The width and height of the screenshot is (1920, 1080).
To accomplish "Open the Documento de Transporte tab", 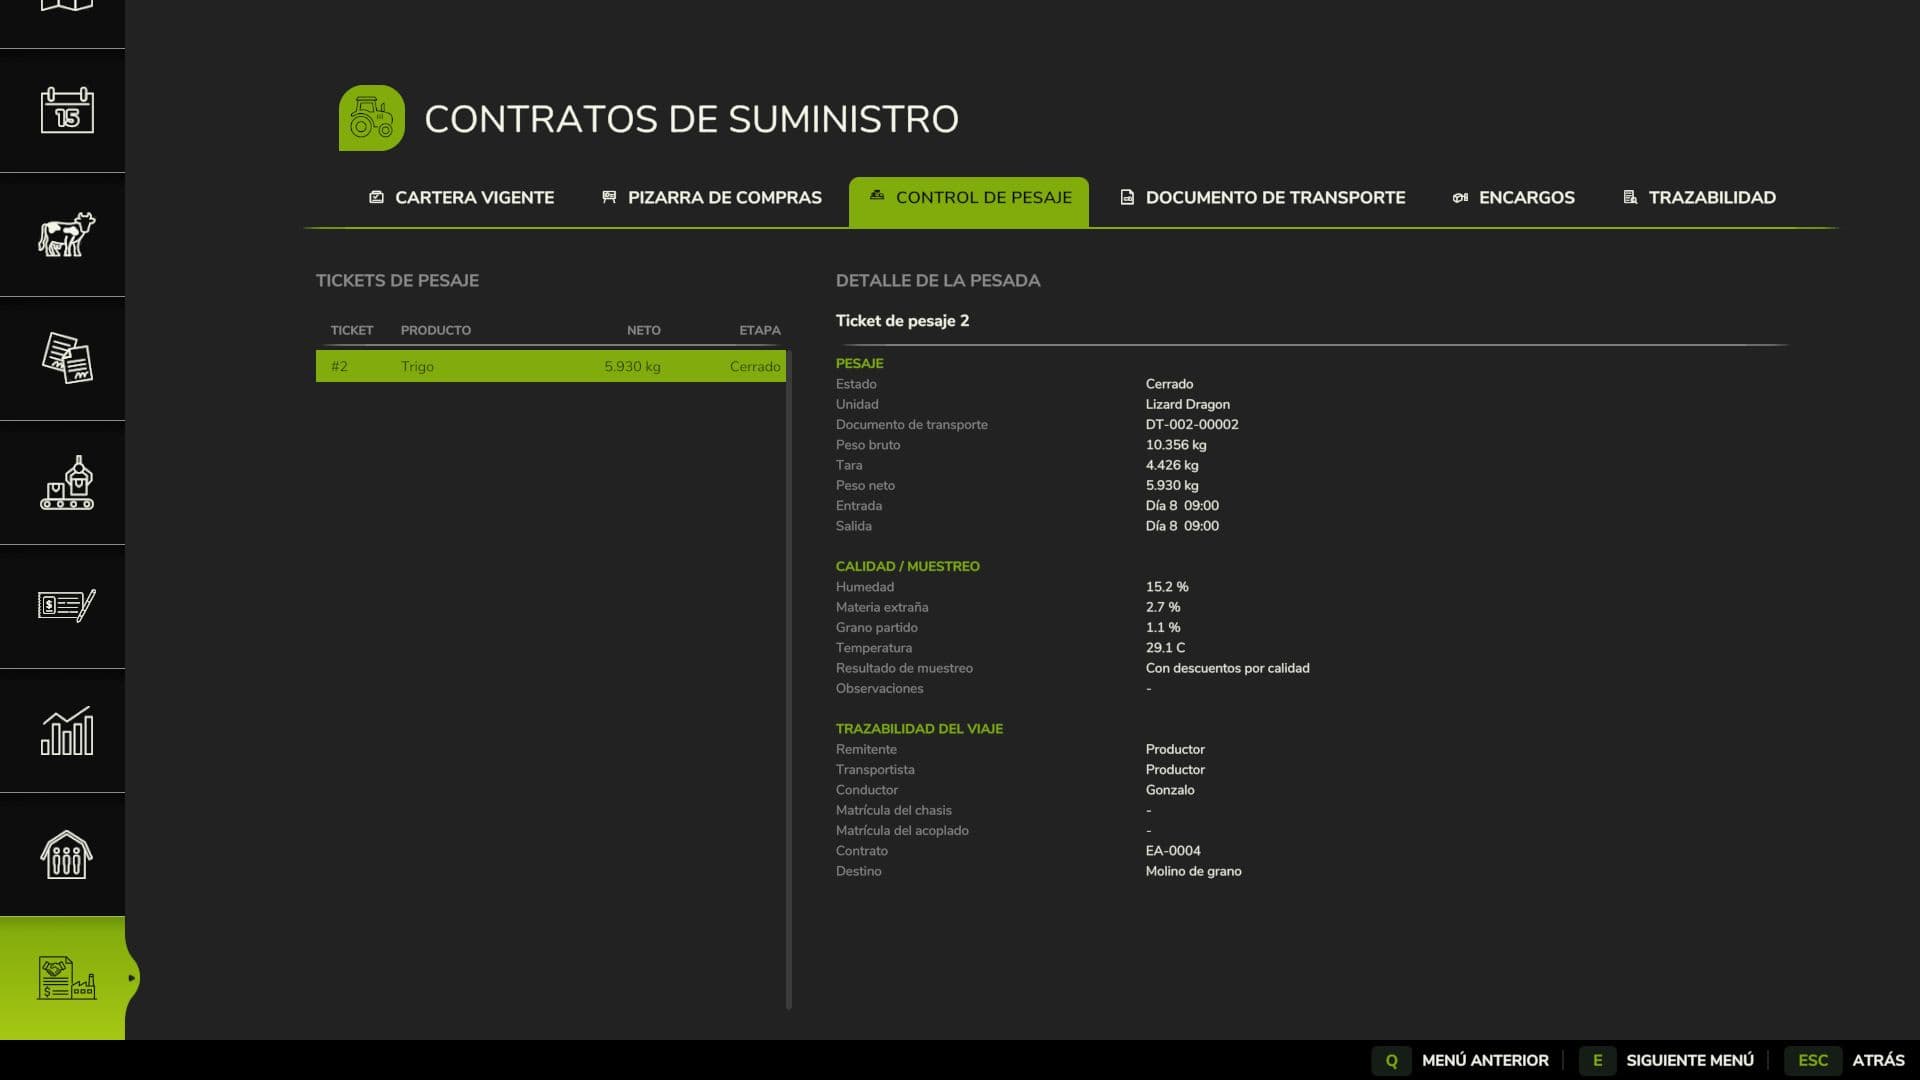I will pos(1262,198).
